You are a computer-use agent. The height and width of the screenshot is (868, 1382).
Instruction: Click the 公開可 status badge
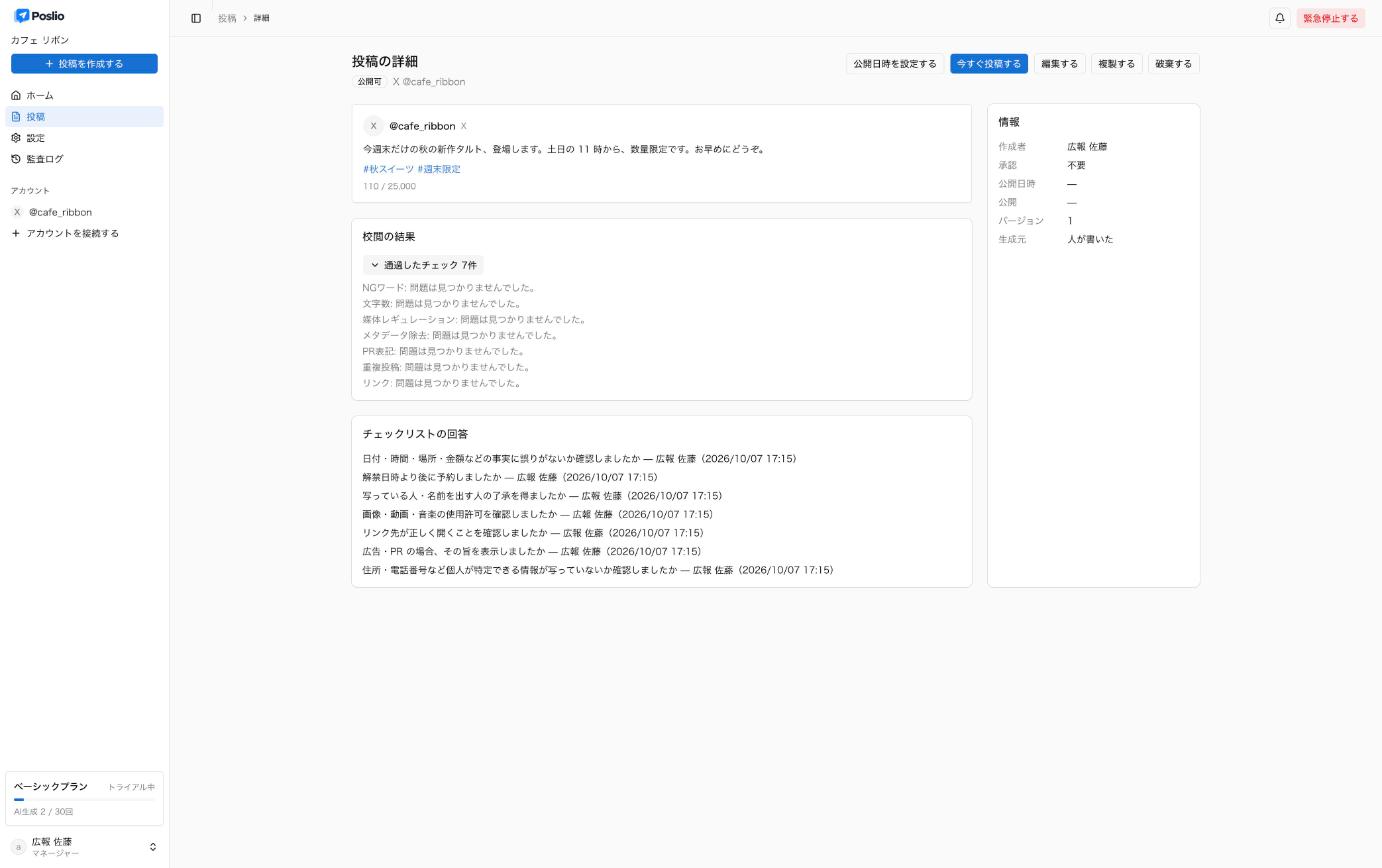click(x=370, y=82)
